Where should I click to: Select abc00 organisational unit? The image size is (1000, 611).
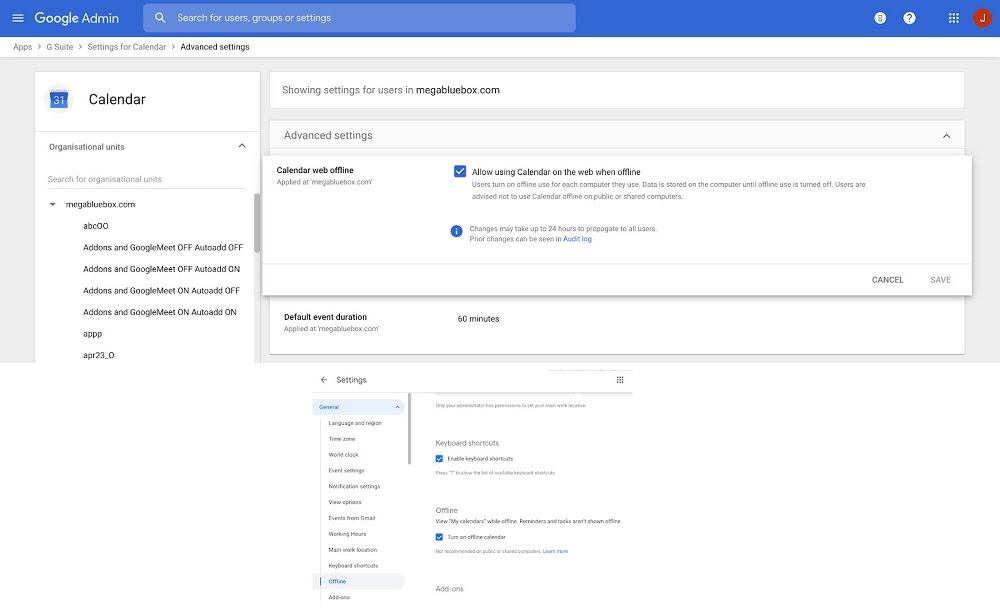click(x=96, y=226)
